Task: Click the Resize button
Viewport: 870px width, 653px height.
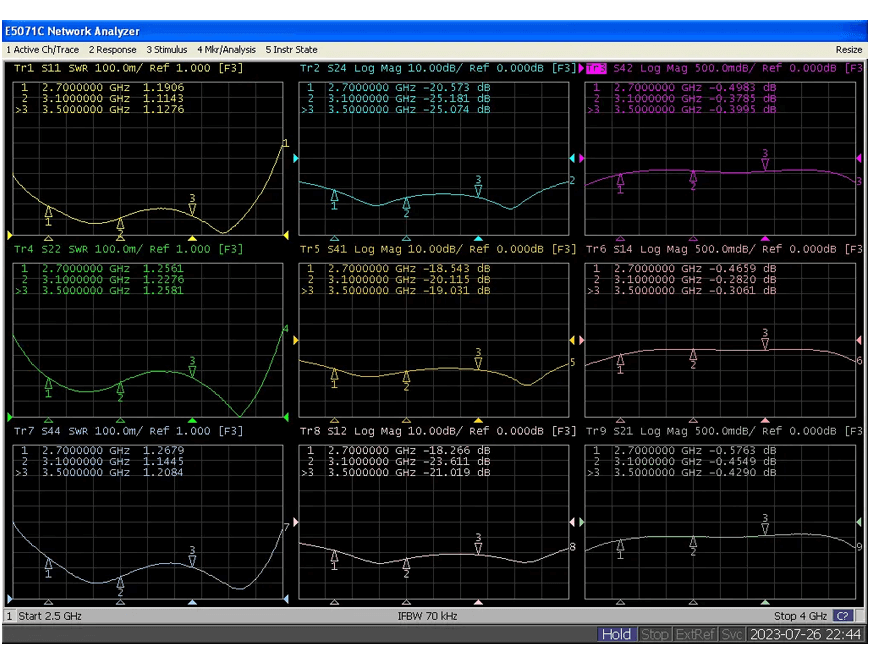Action: click(848, 50)
